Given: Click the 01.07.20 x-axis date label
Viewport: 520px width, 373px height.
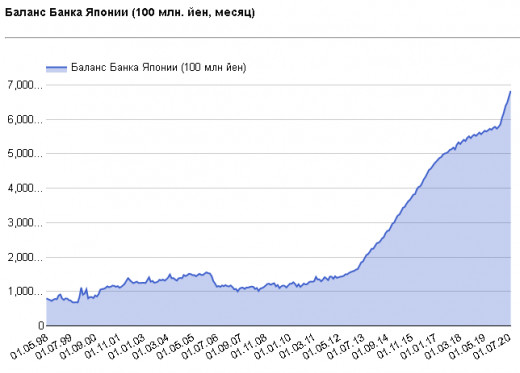Looking at the screenshot, I should pos(492,347).
